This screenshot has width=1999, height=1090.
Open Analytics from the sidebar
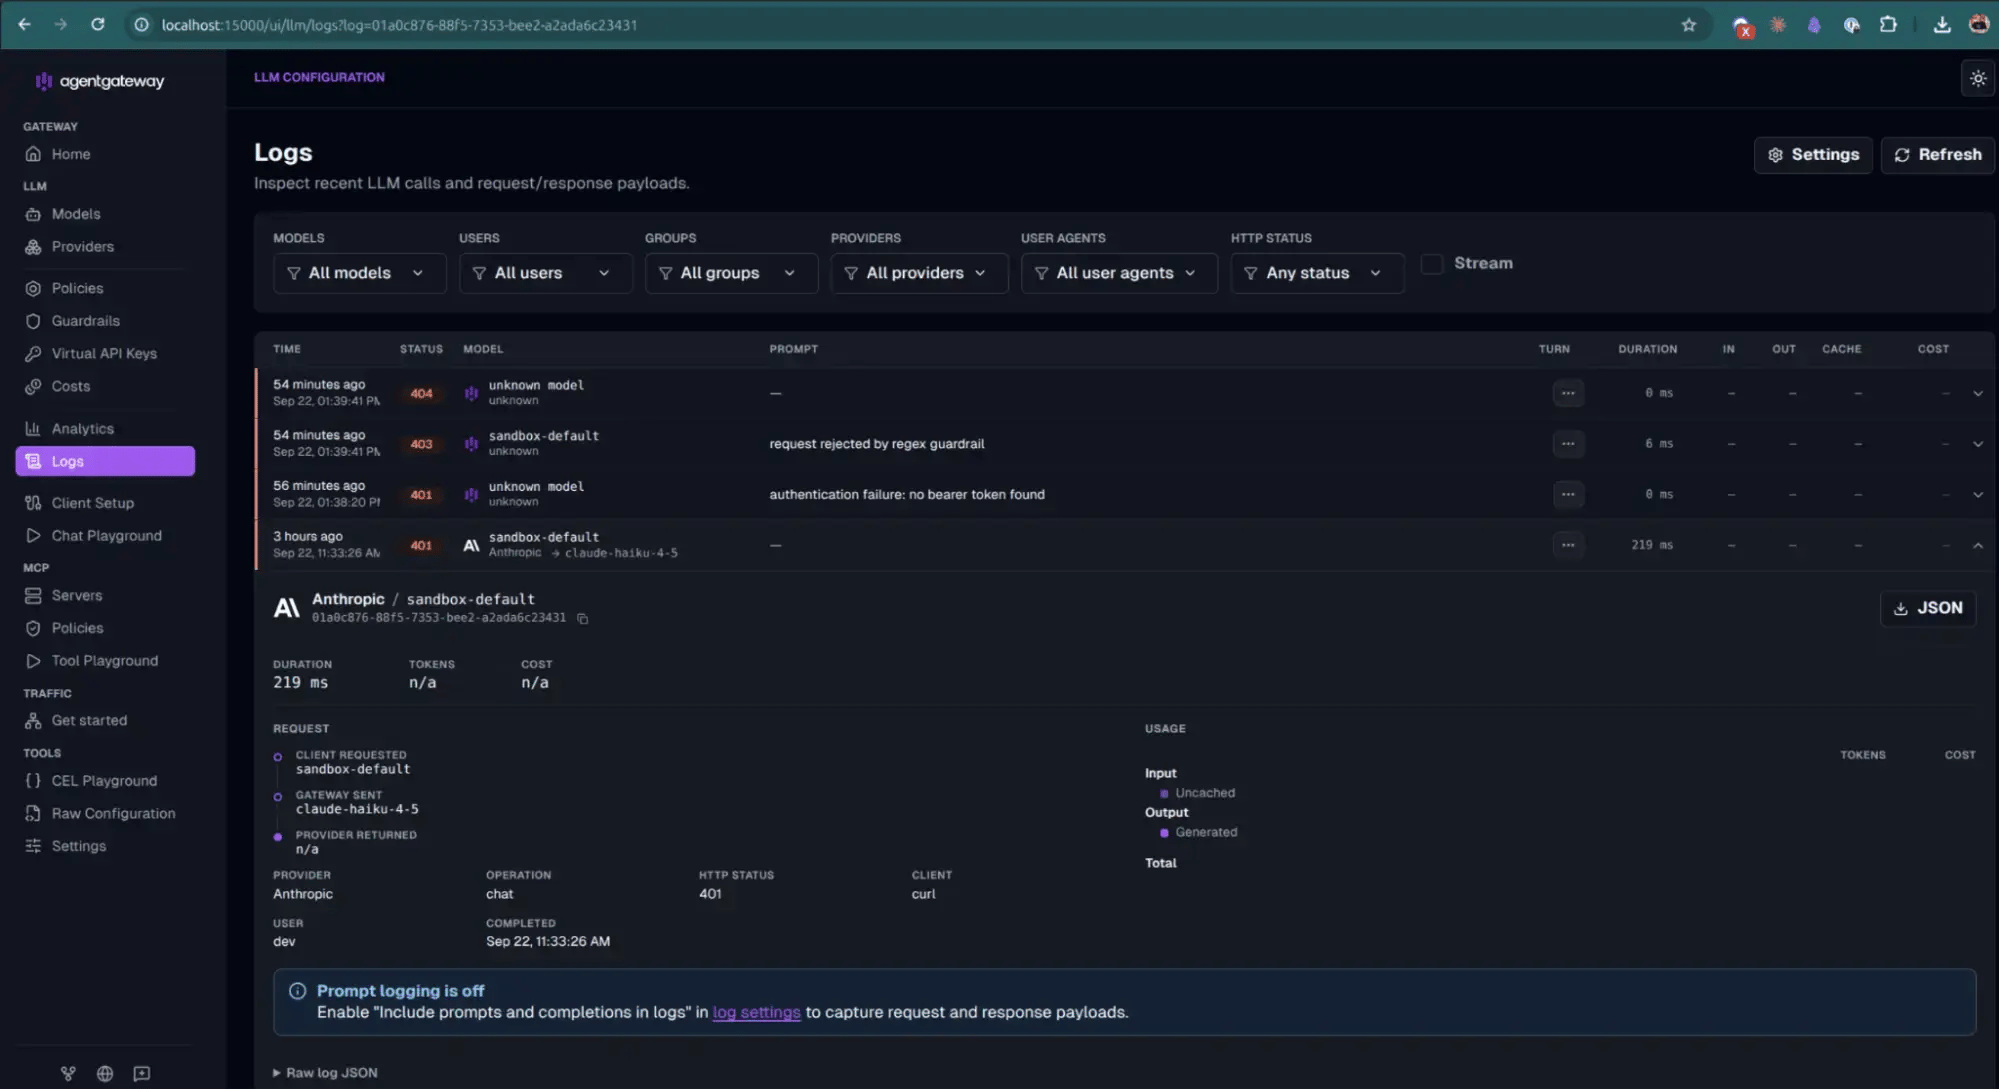[105, 429]
